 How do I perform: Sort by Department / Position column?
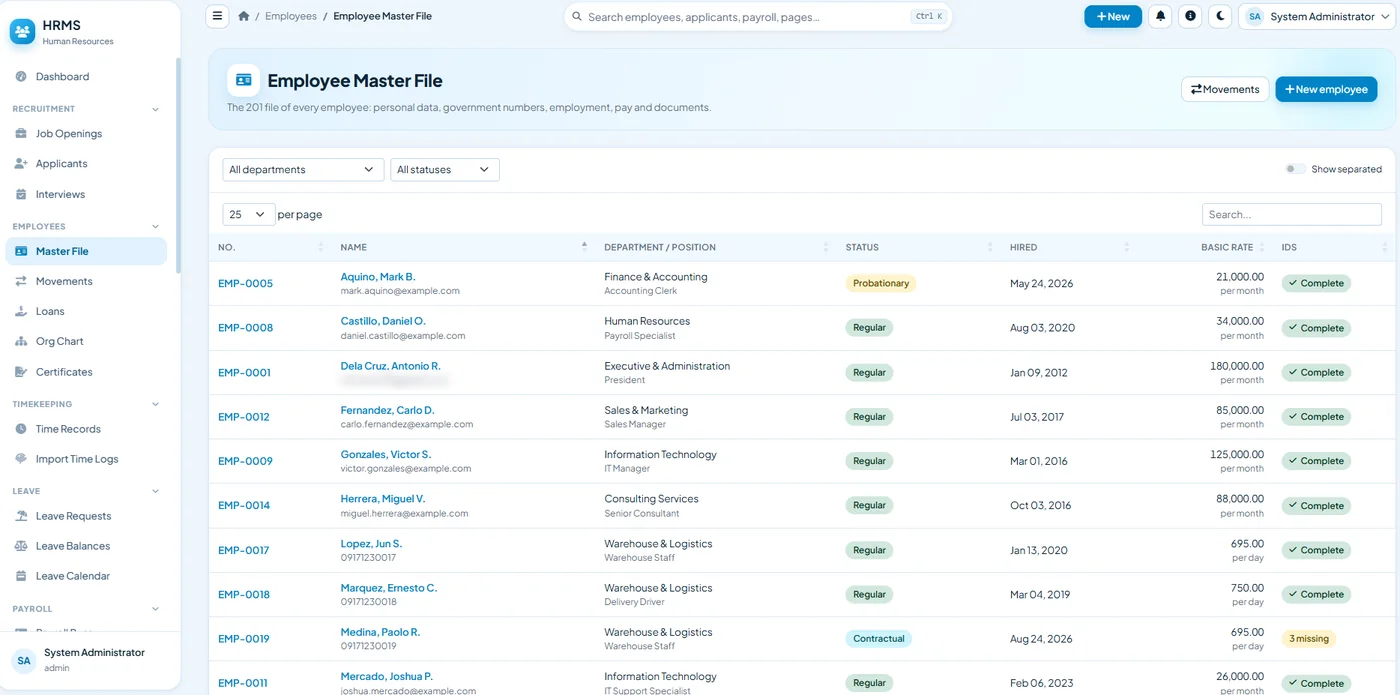[717, 247]
